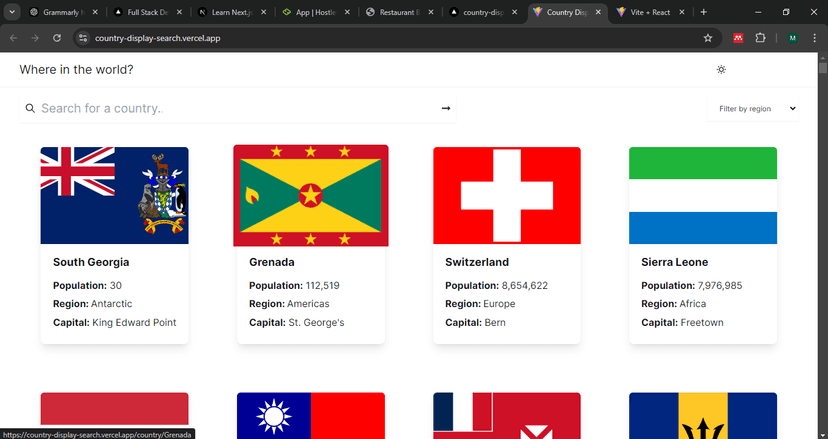The width and height of the screenshot is (828, 439).
Task: Close the active Country Disp tab
Action: pos(598,12)
